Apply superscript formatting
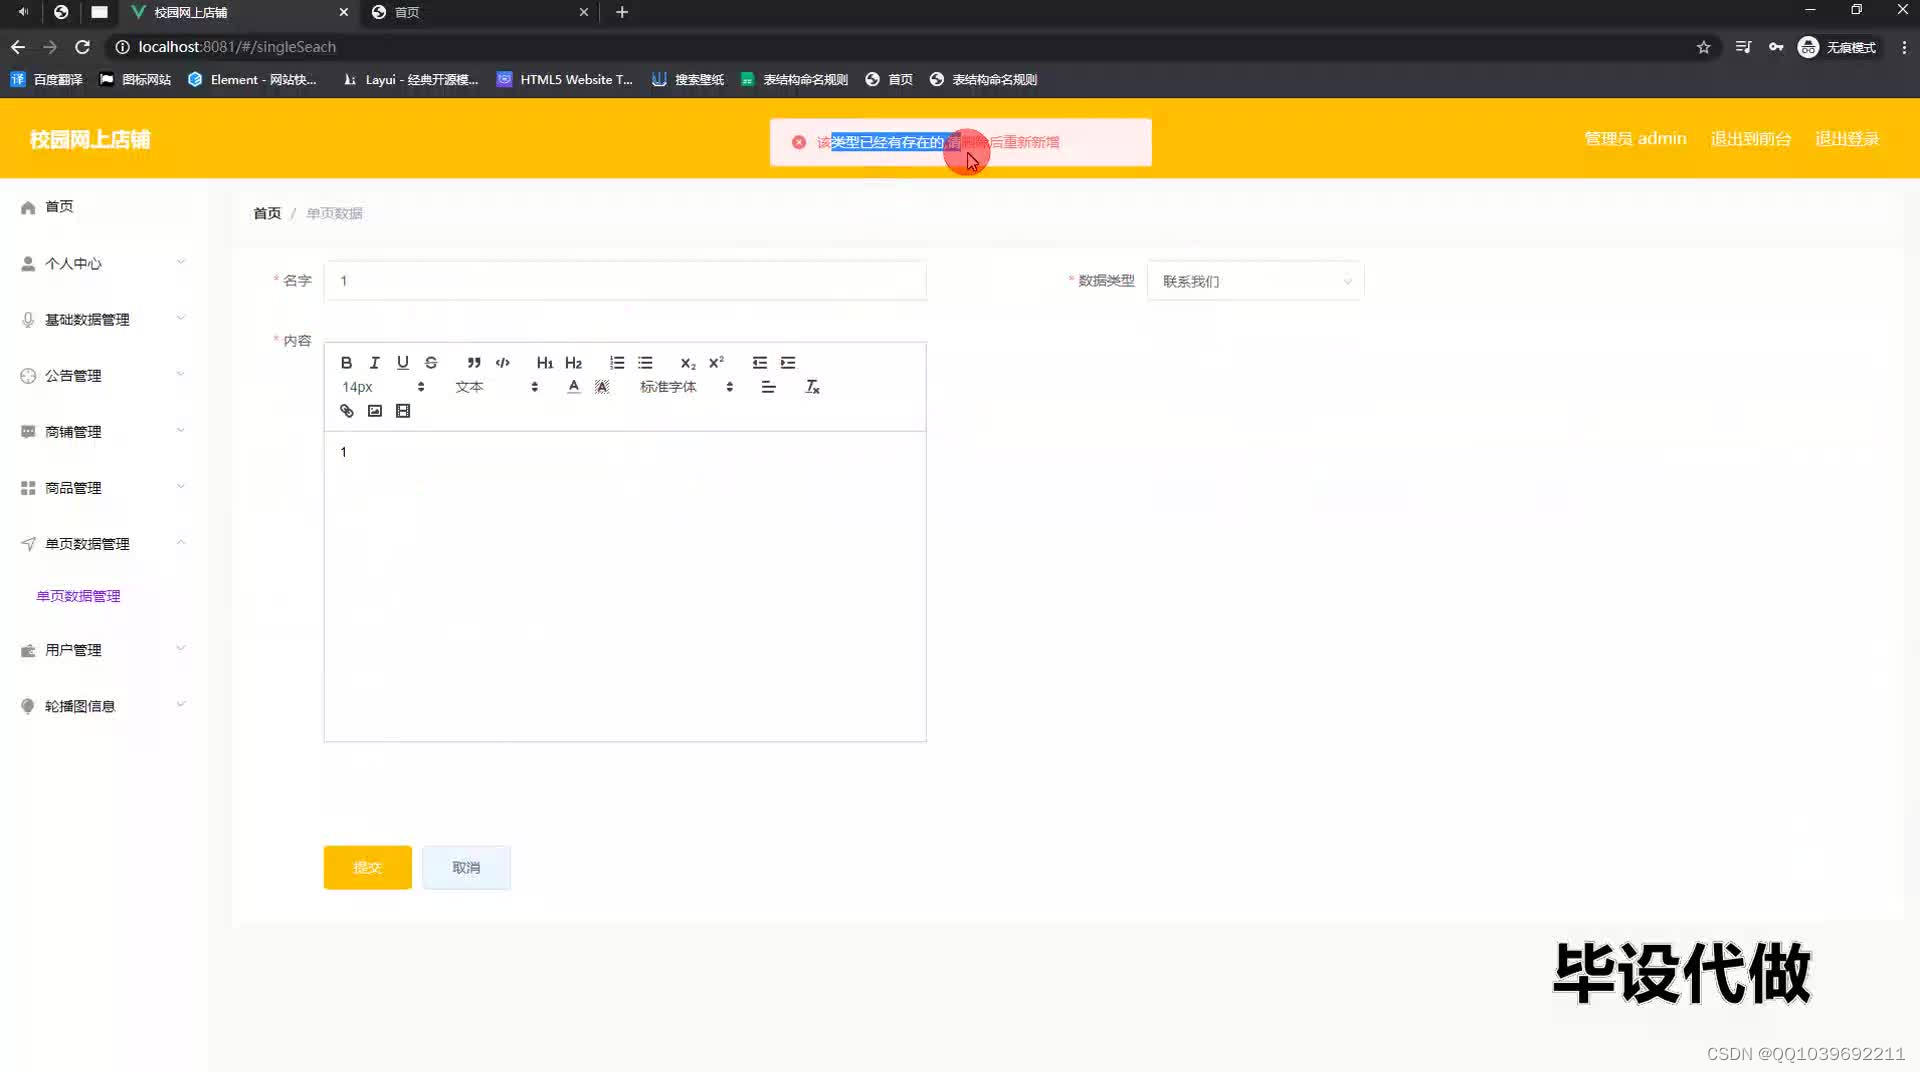Screen dimensions: 1920x1072 716,363
